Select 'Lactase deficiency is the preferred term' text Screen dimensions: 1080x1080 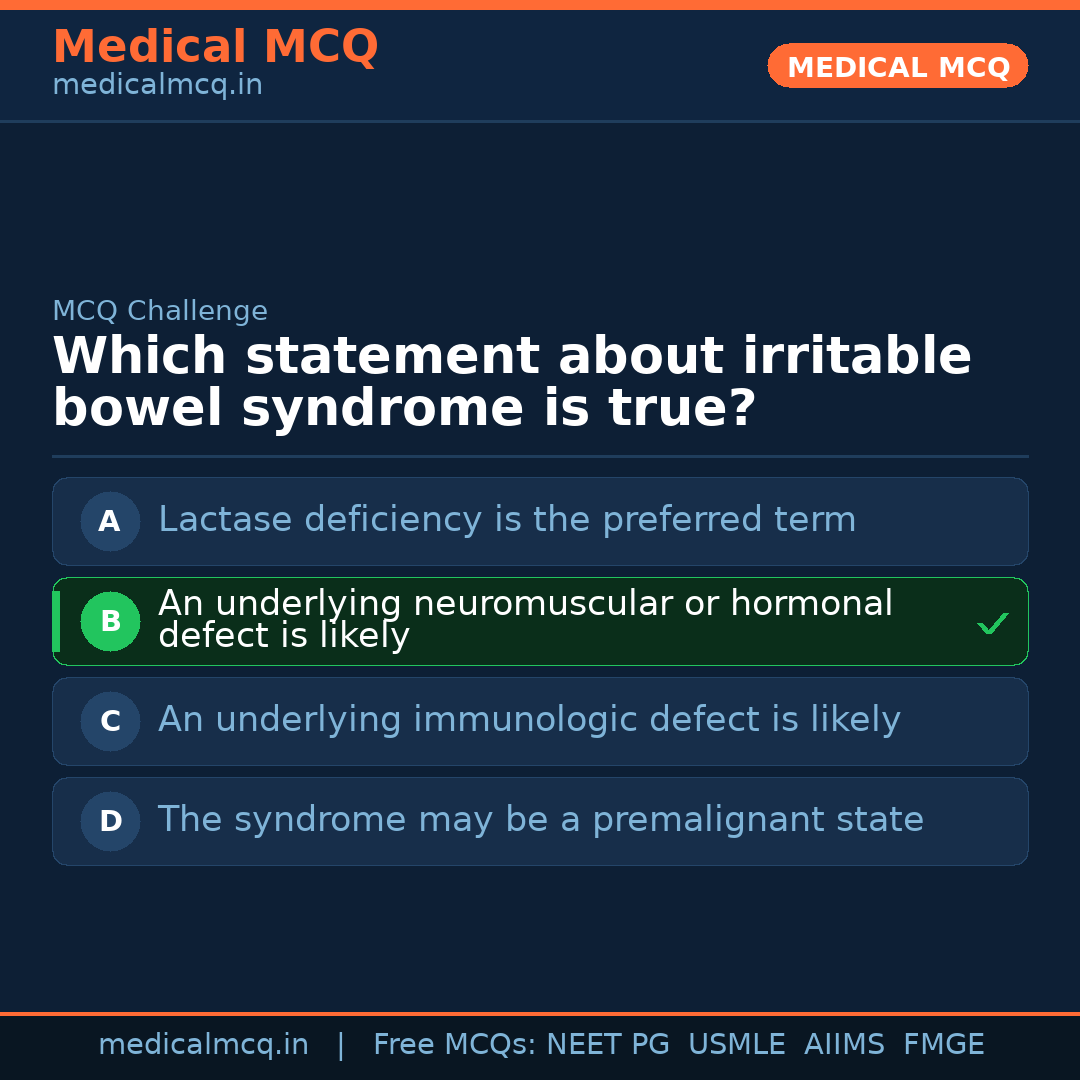coord(507,520)
